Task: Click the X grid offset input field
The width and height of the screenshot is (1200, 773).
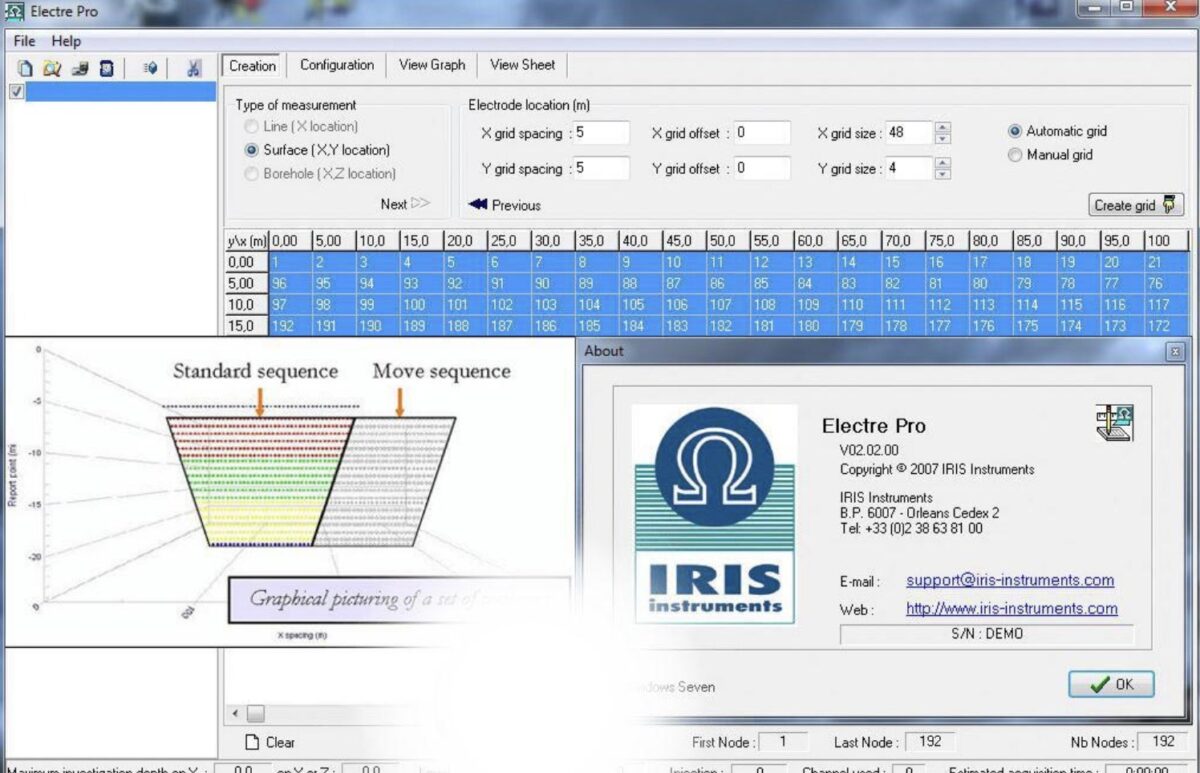Action: click(x=761, y=133)
